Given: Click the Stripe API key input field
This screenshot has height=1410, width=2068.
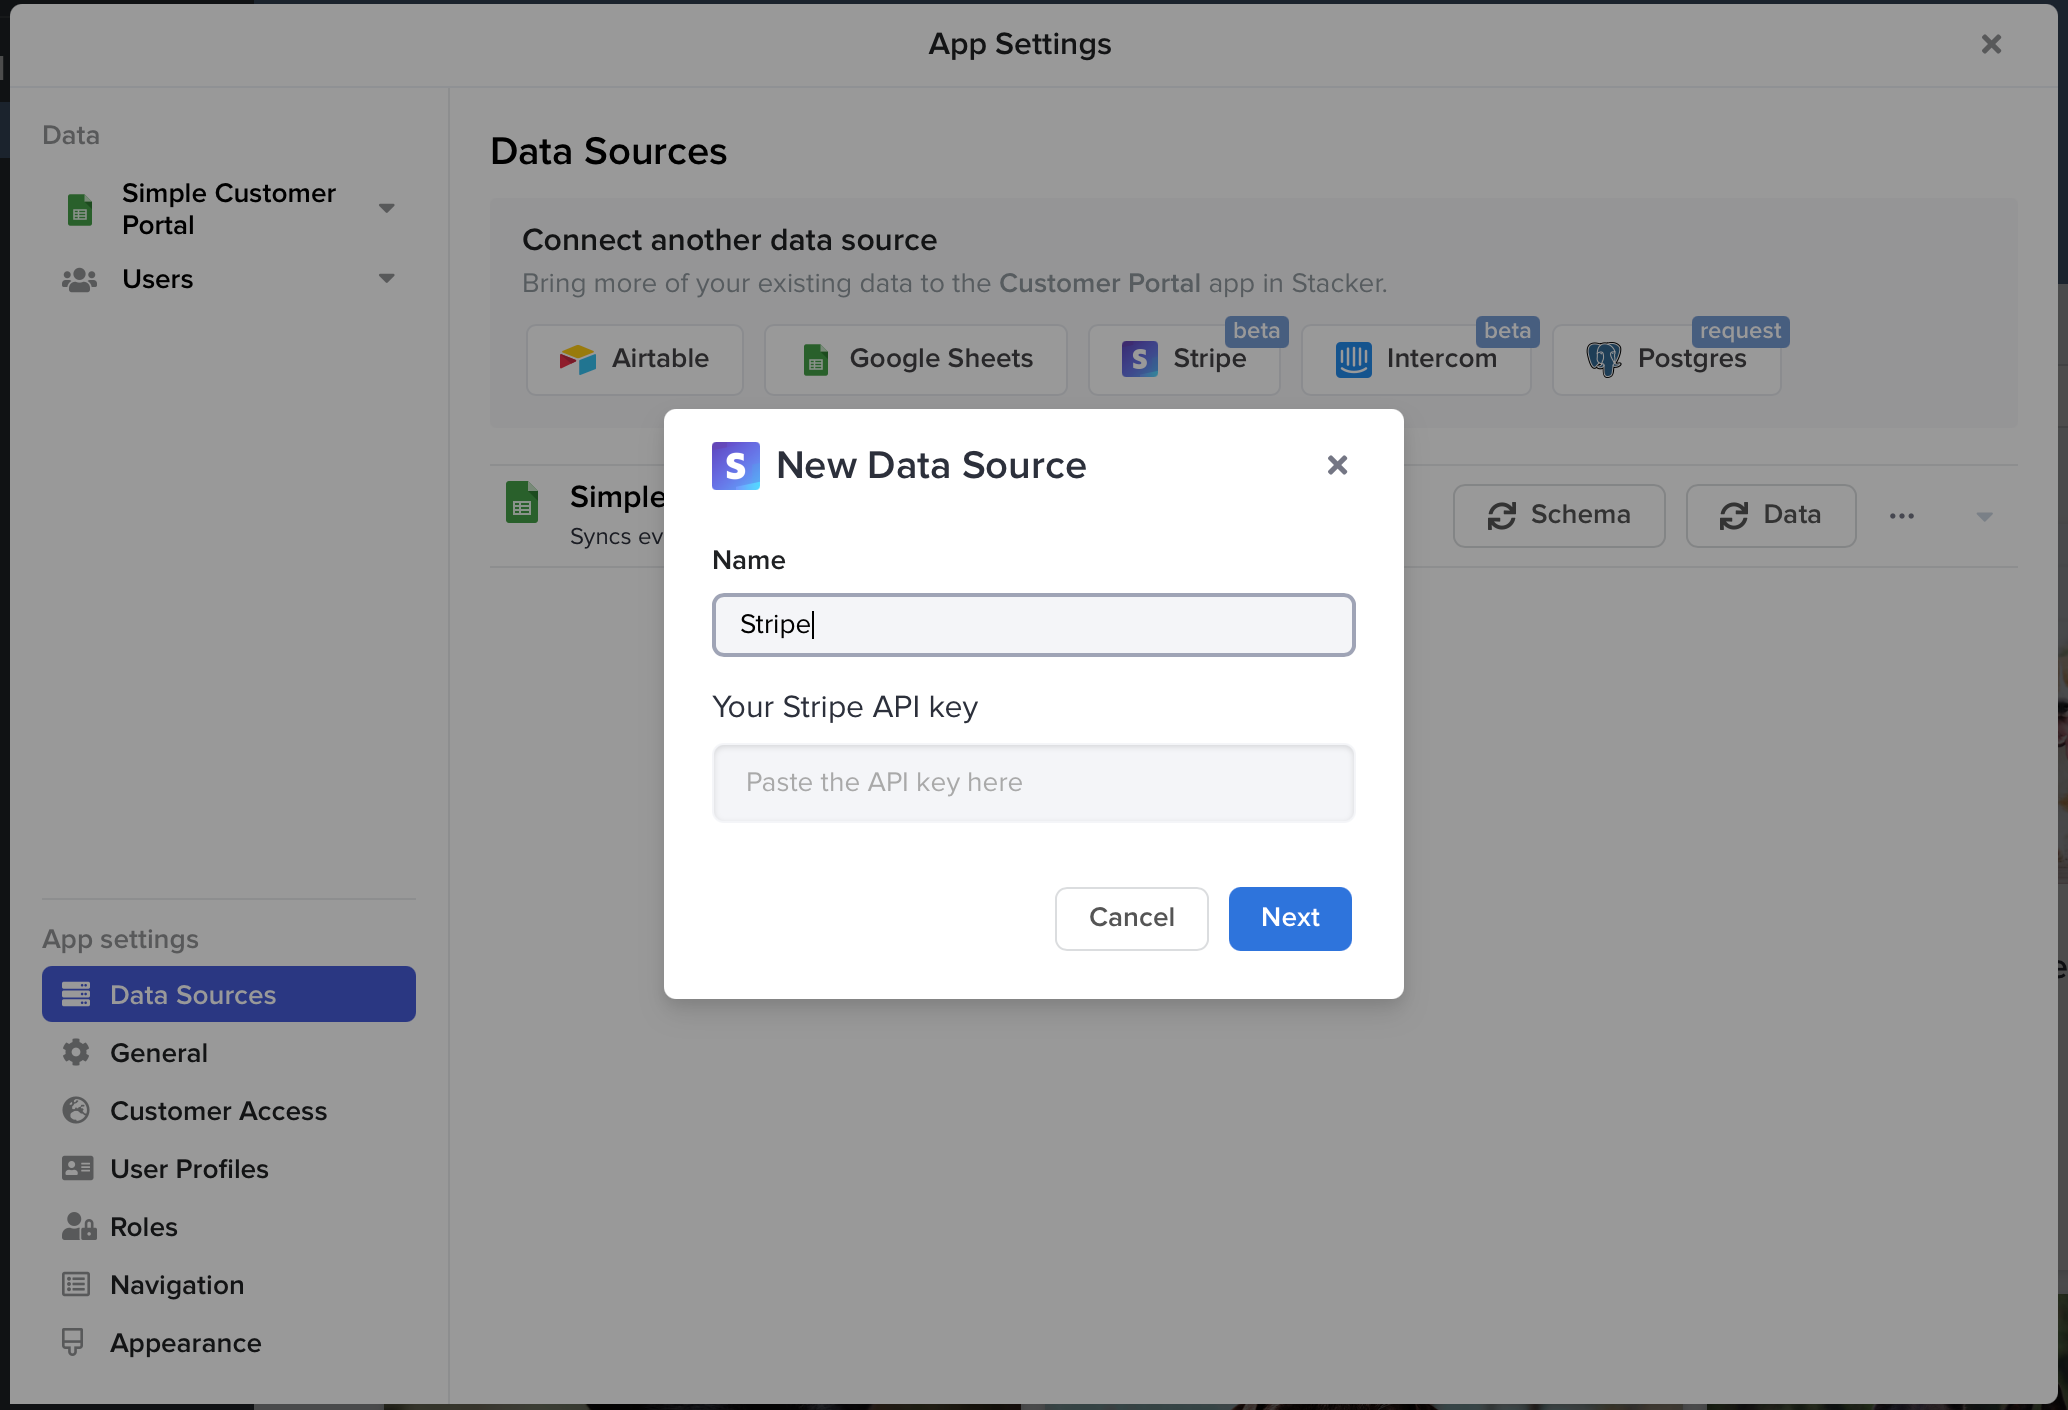Looking at the screenshot, I should [x=1034, y=781].
